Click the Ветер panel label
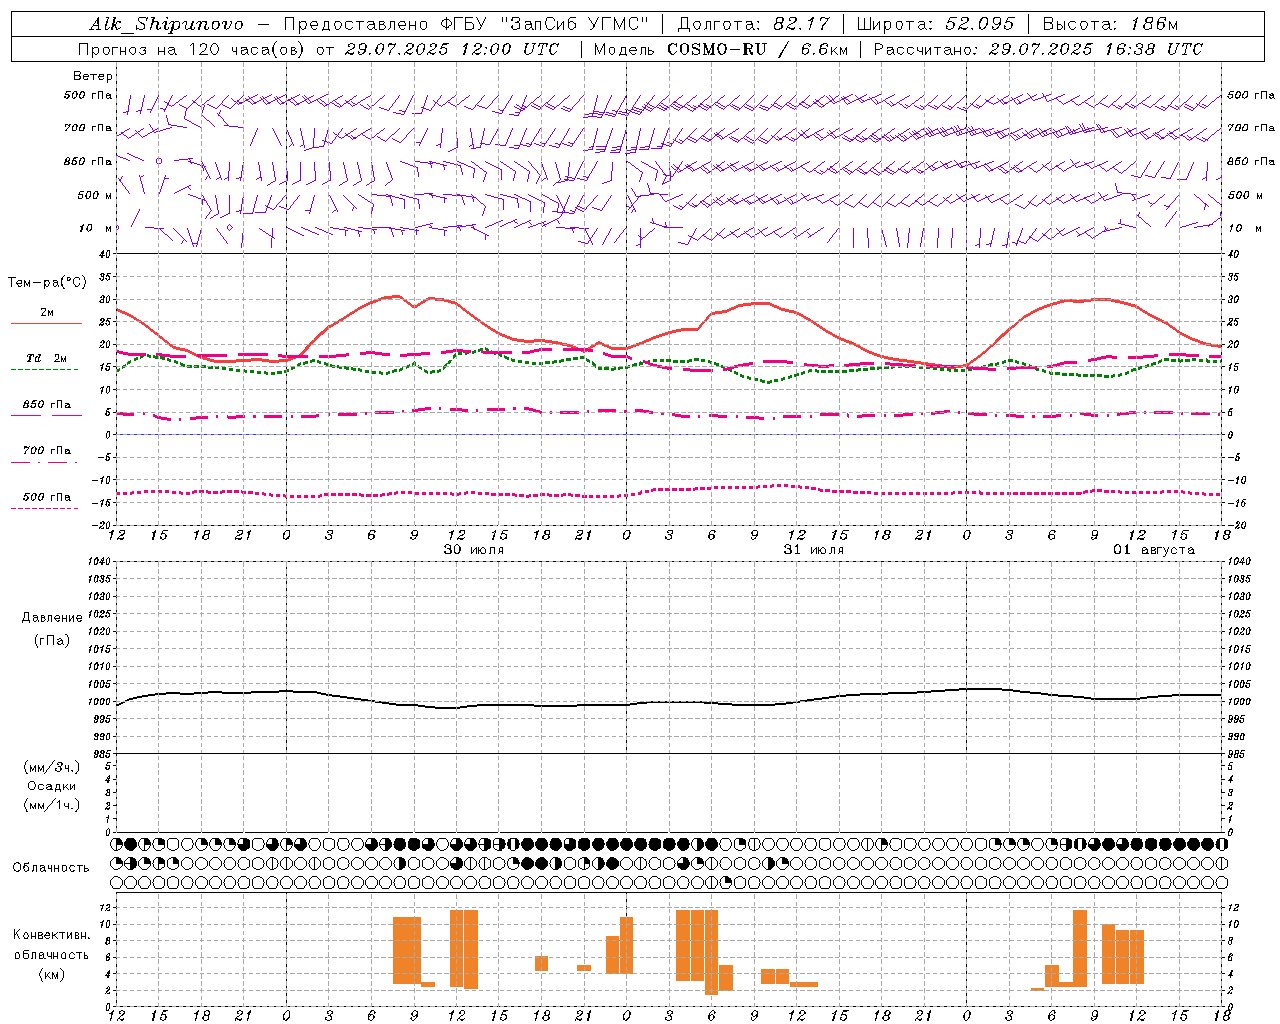Image resolution: width=1280 pixels, height=1024 pixels. coord(93,76)
